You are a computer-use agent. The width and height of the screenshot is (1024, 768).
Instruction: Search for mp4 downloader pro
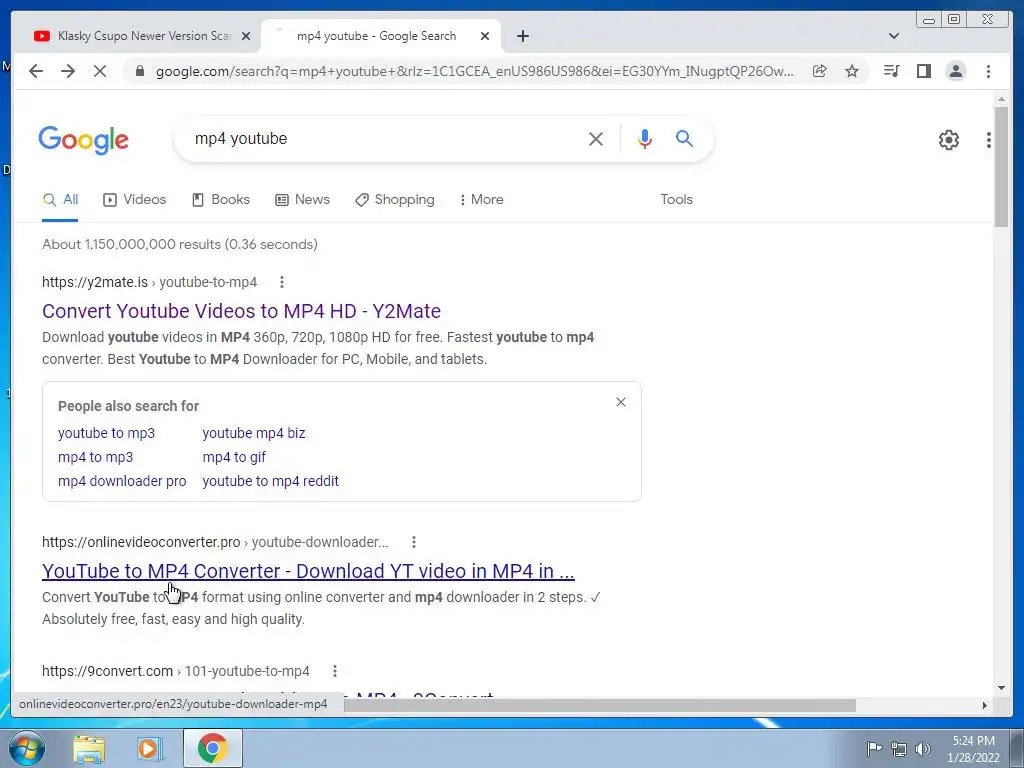[122, 481]
